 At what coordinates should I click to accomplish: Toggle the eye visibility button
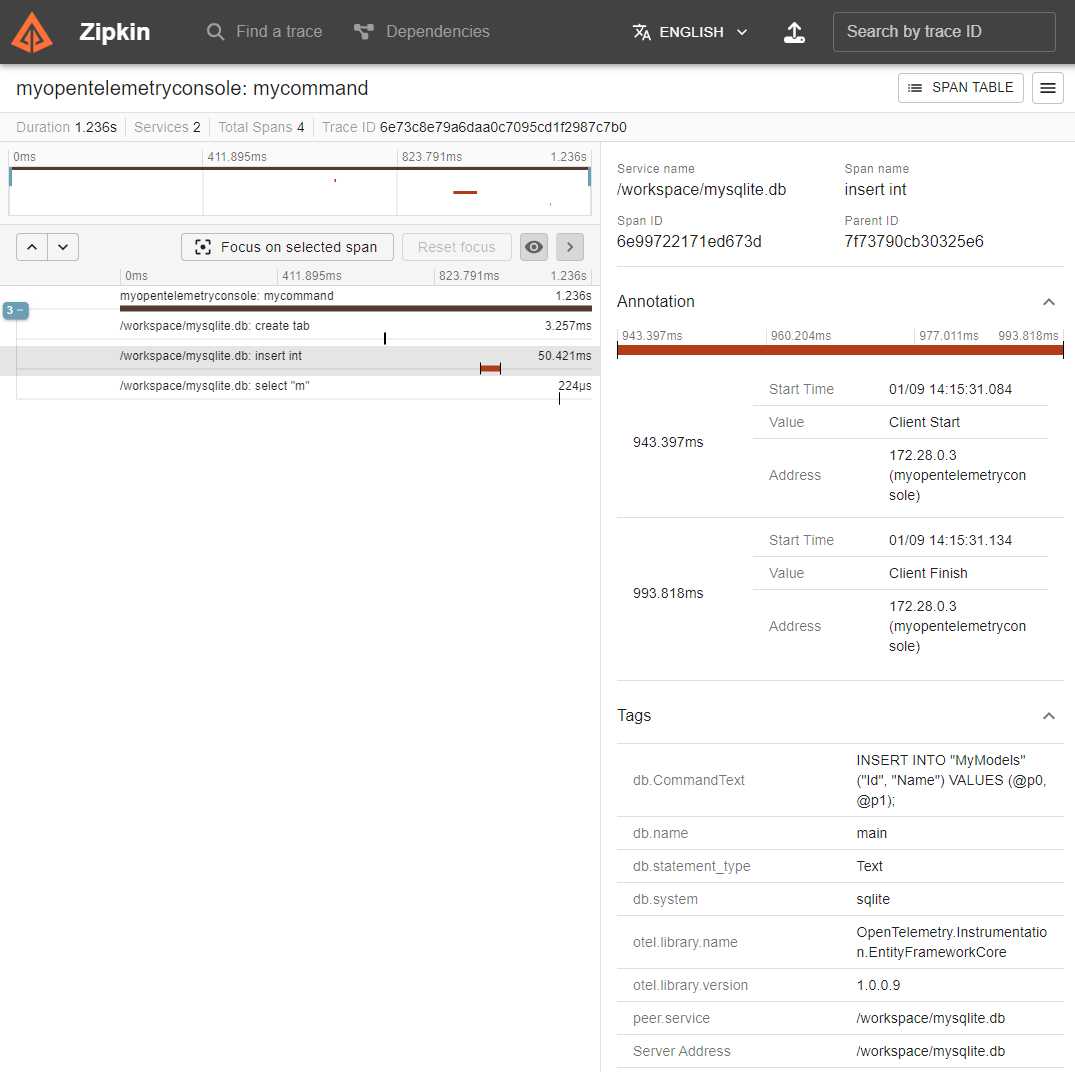(x=533, y=247)
